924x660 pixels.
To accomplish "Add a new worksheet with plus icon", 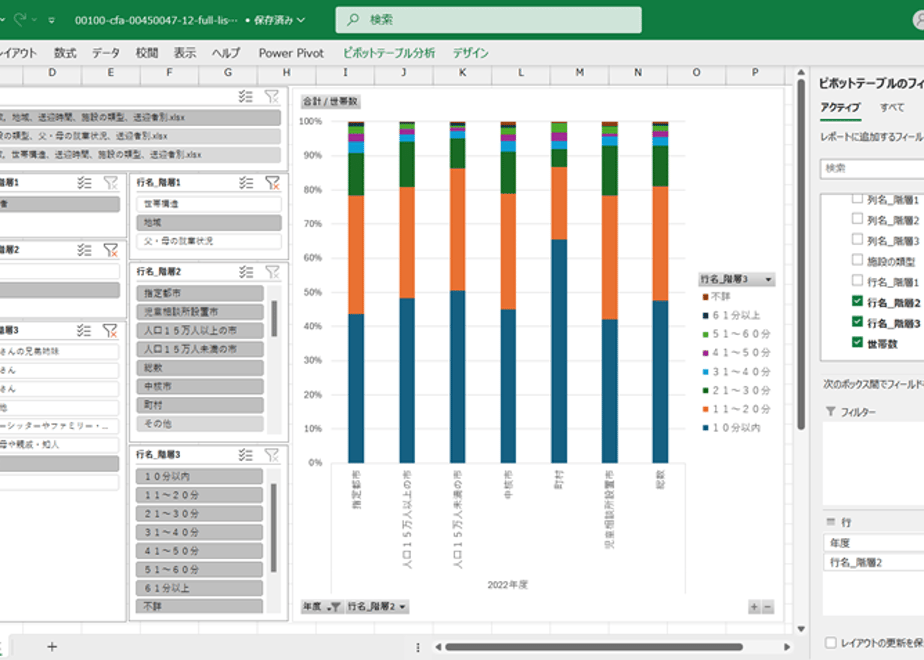I will (52, 646).
